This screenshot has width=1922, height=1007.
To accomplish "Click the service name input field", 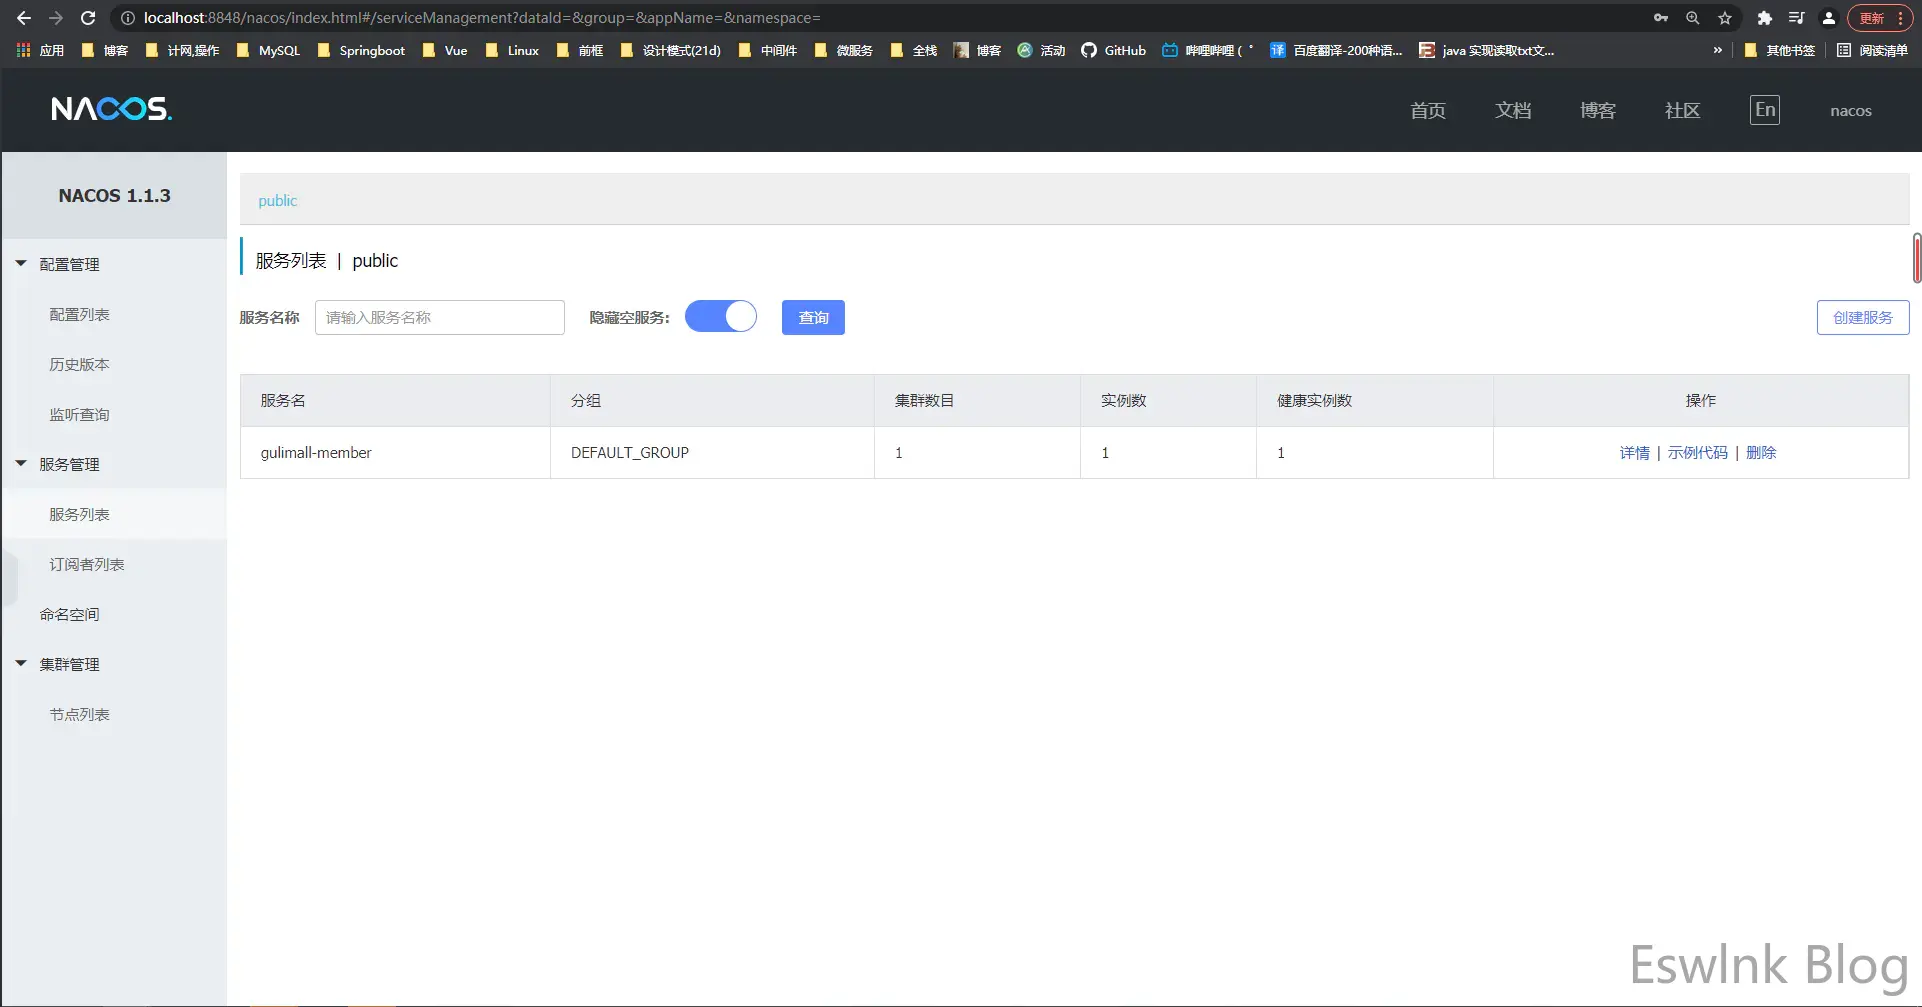I will pyautogui.click(x=439, y=317).
